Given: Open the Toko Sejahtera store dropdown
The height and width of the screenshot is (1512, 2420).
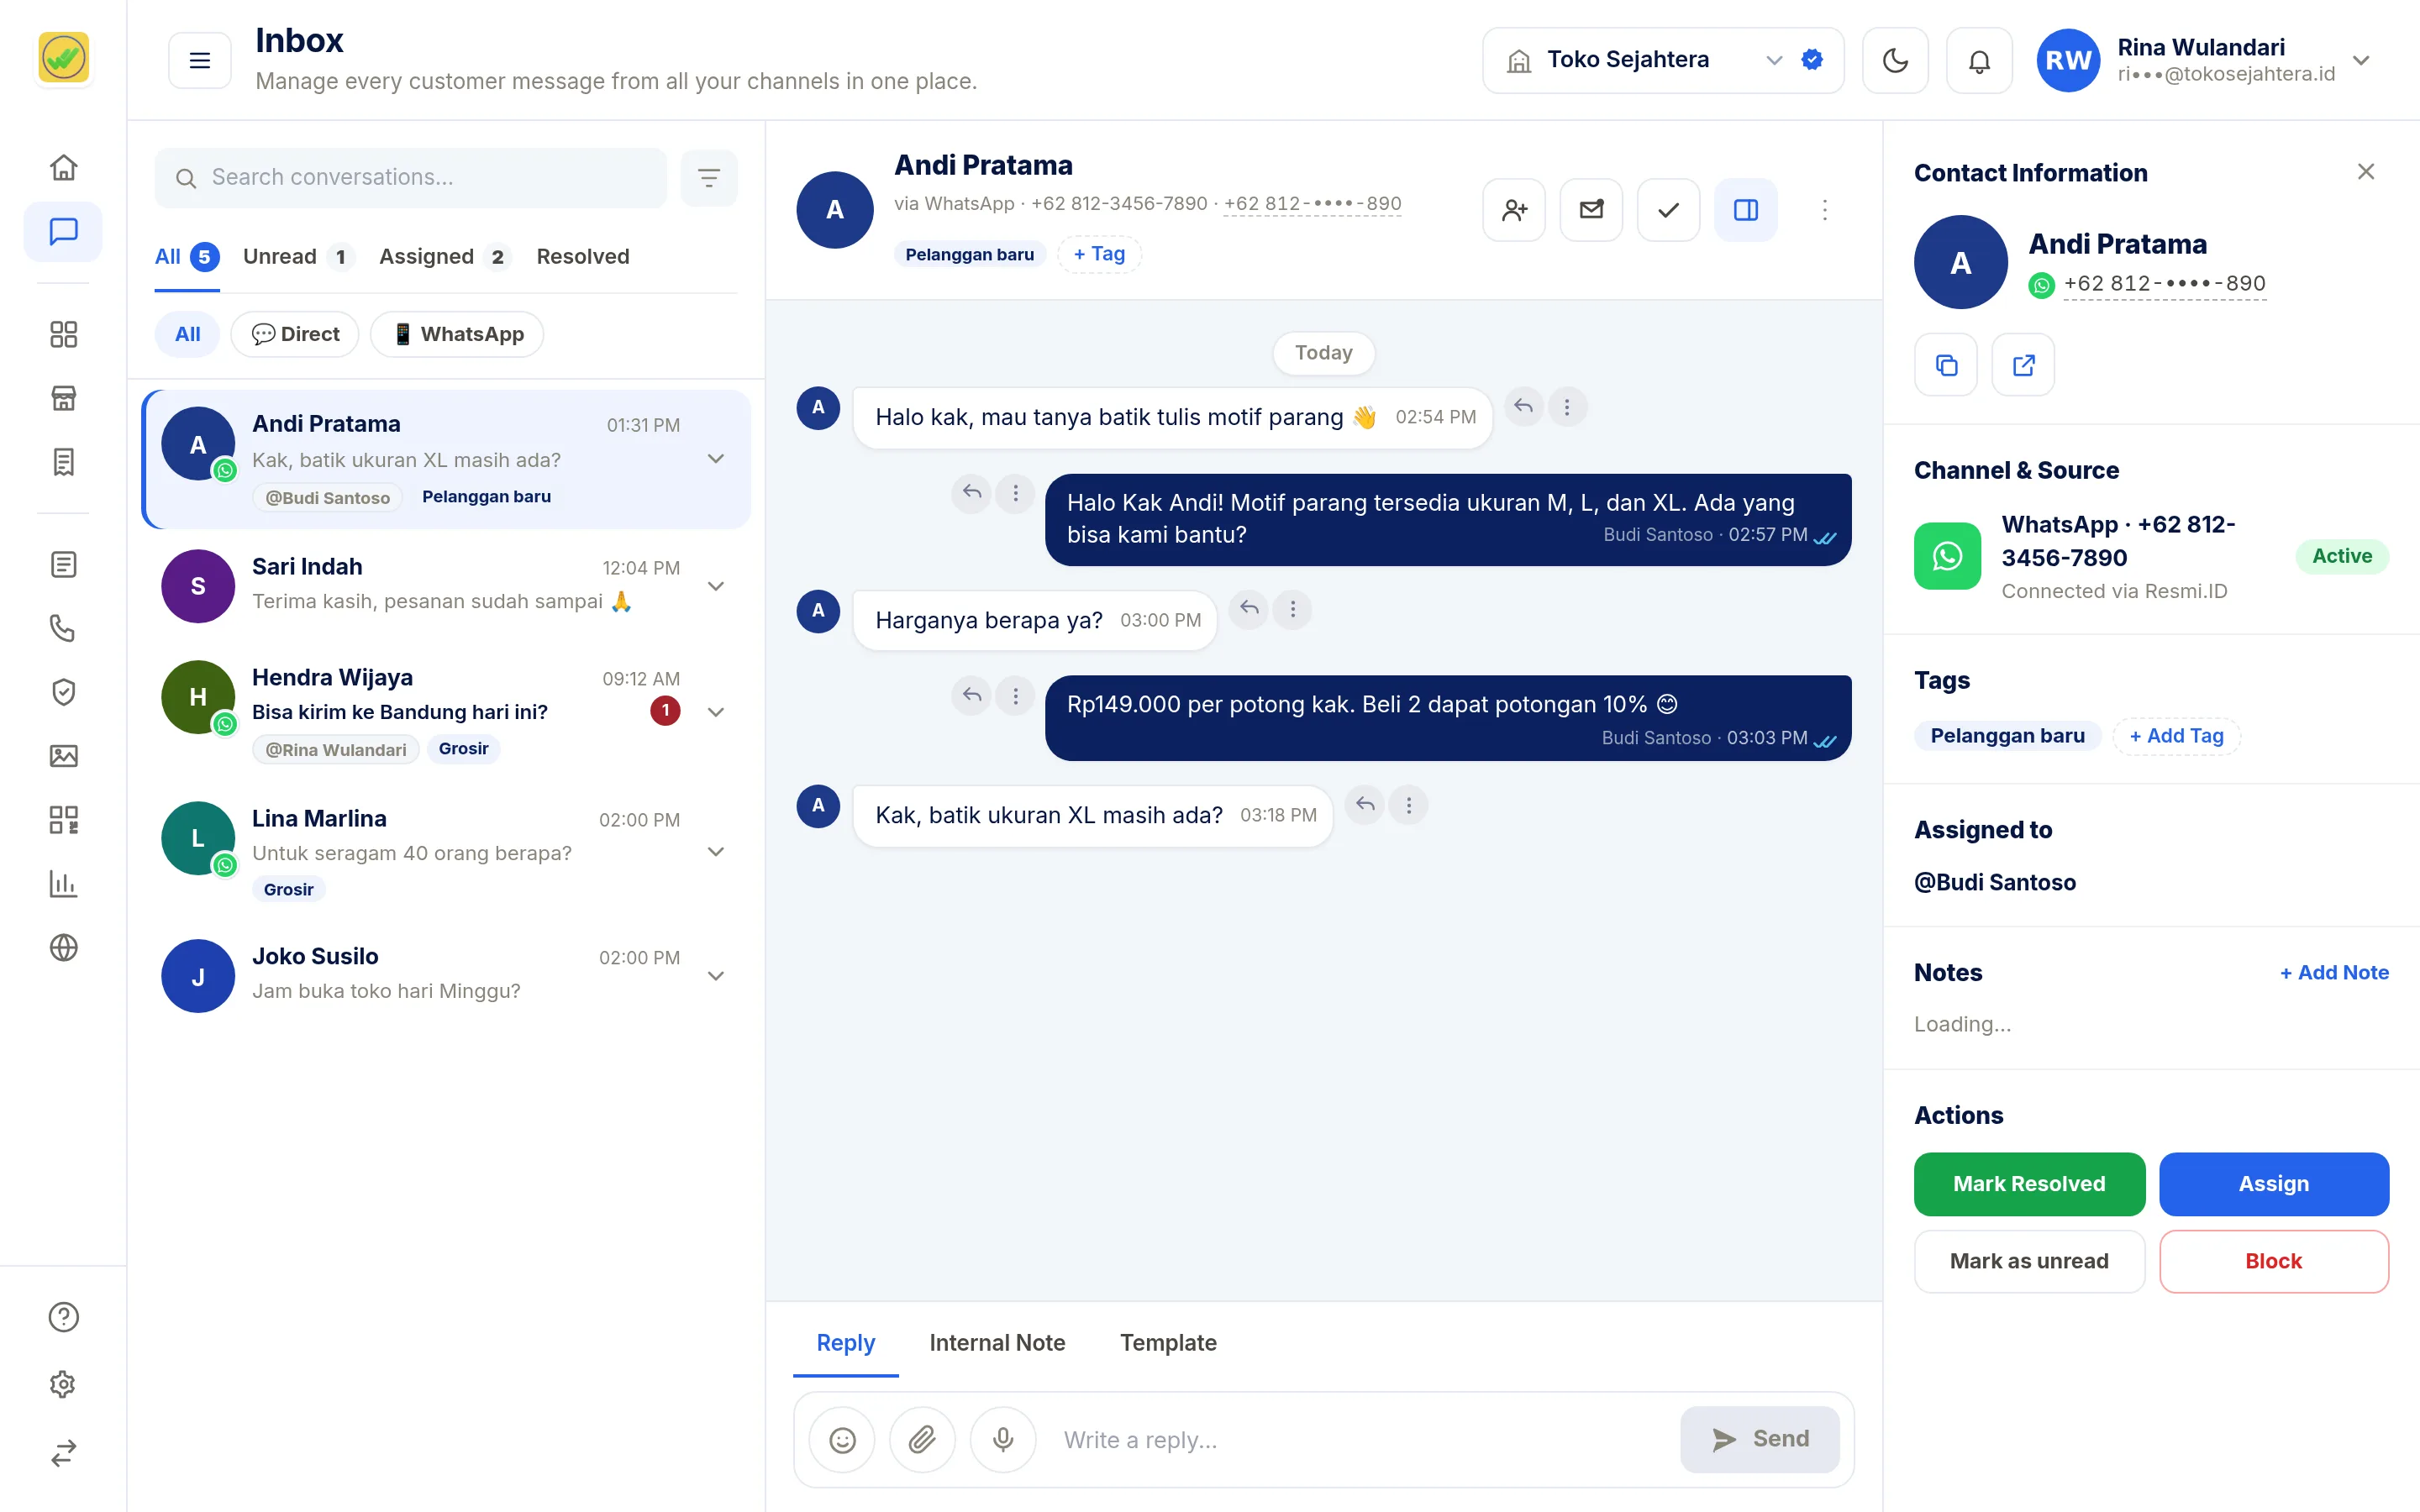Looking at the screenshot, I should tap(1663, 61).
